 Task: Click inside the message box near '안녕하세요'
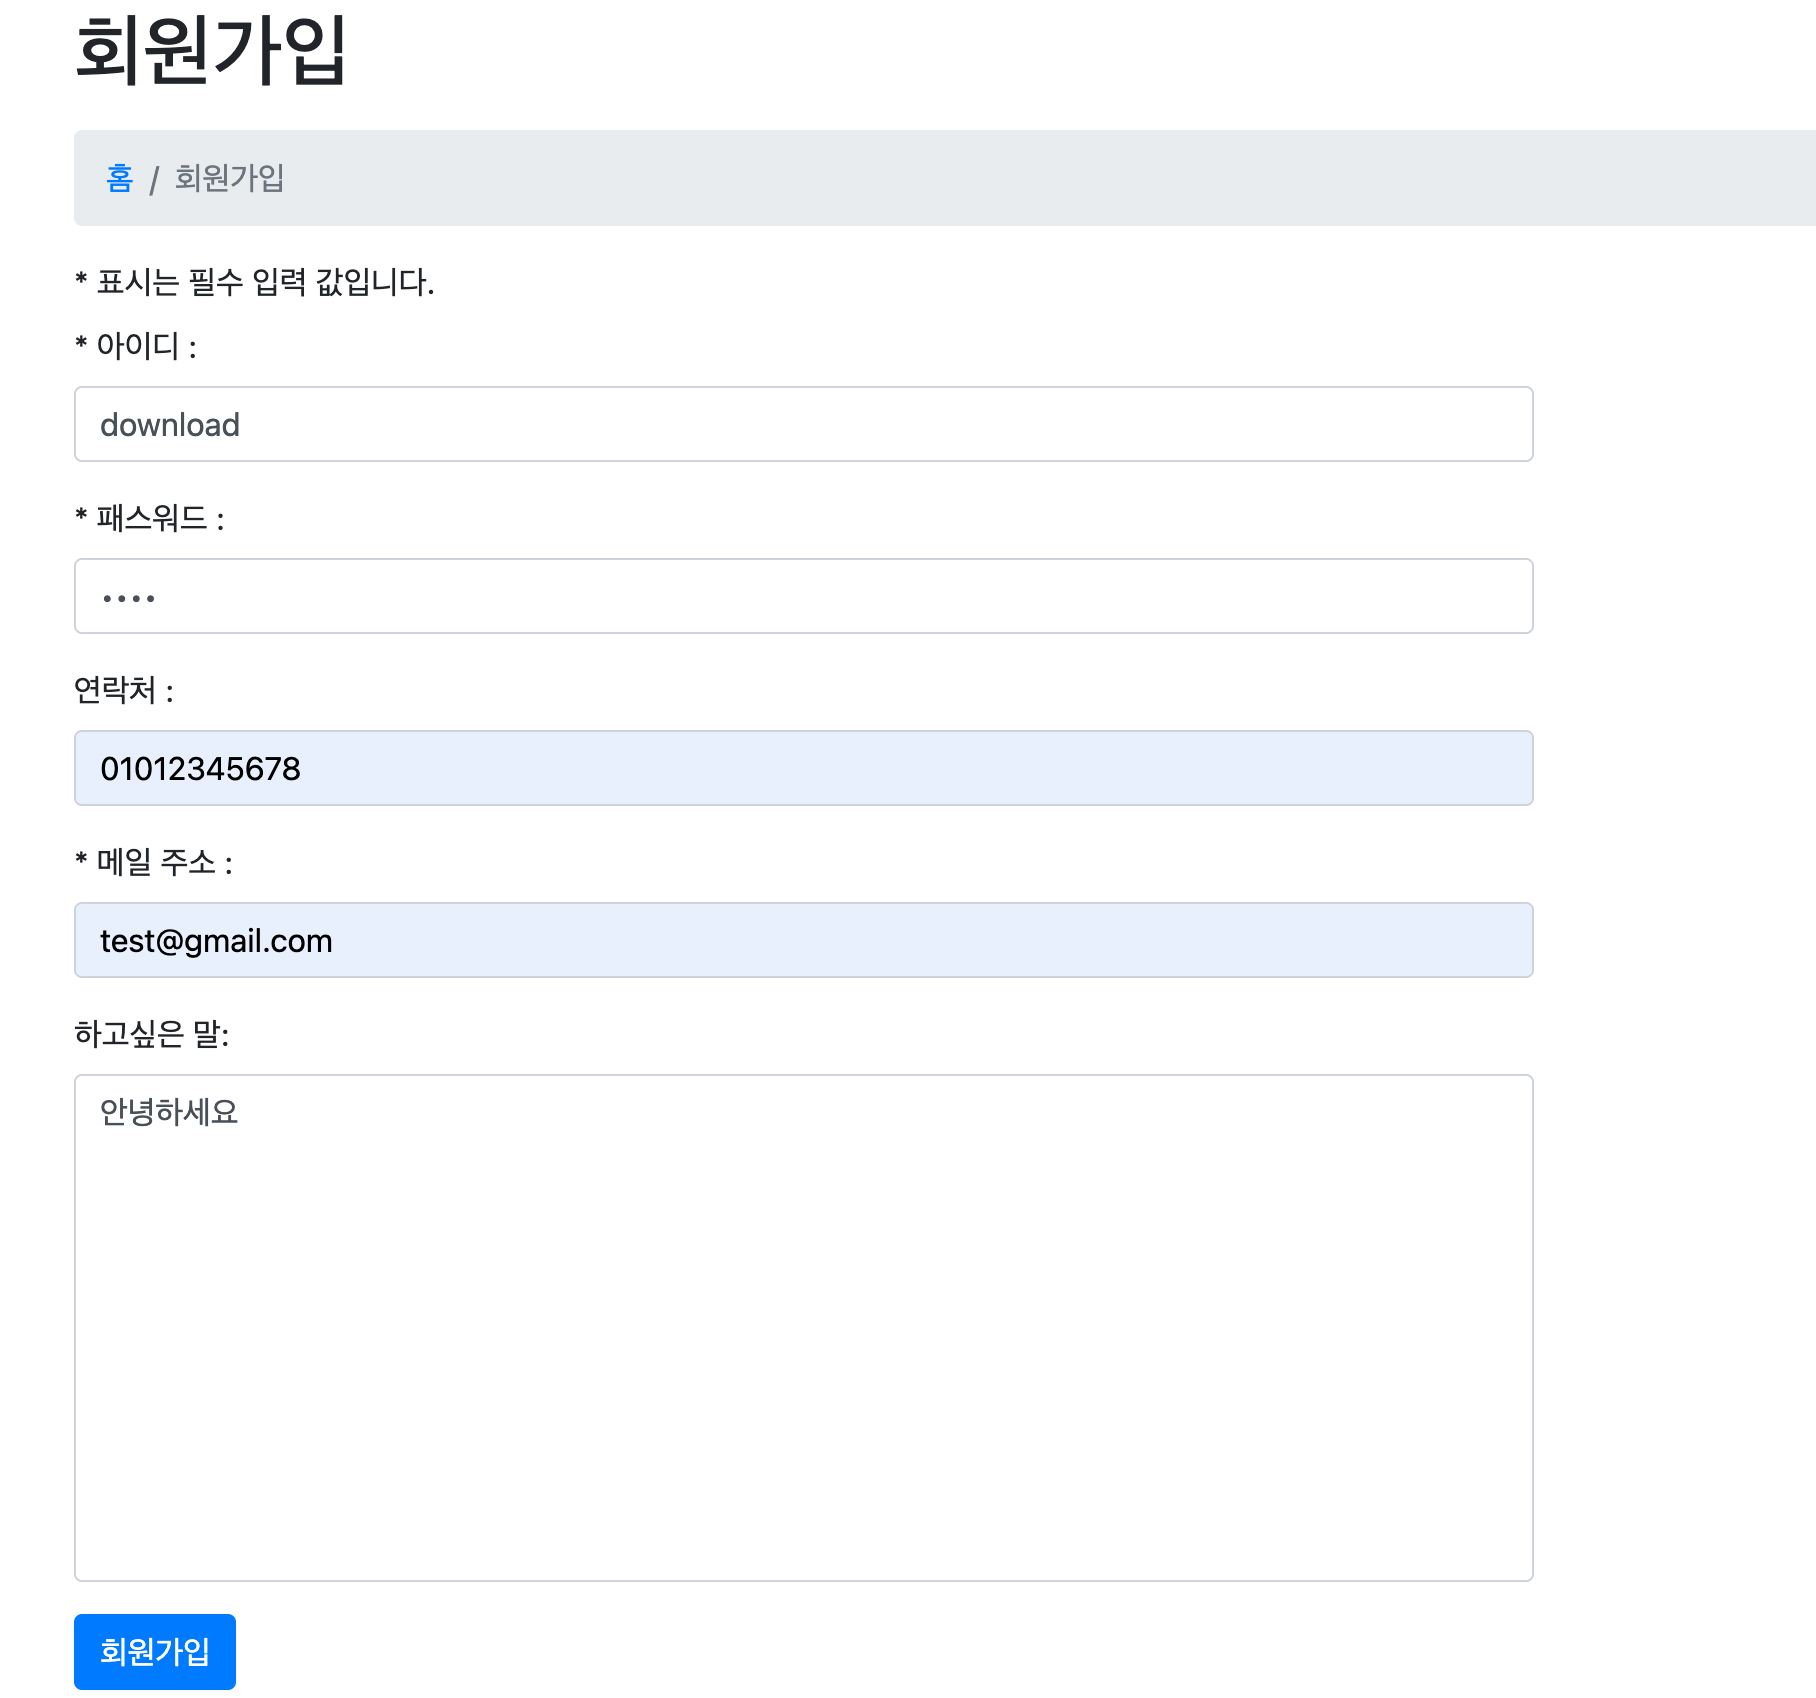point(170,1110)
